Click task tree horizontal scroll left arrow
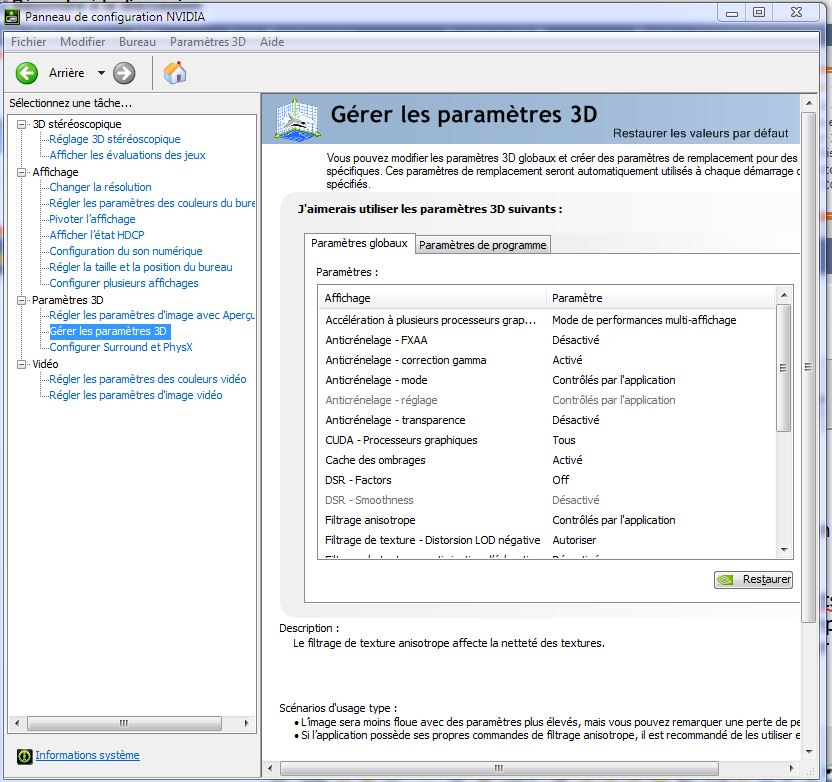This screenshot has height=782, width=832. tap(18, 723)
